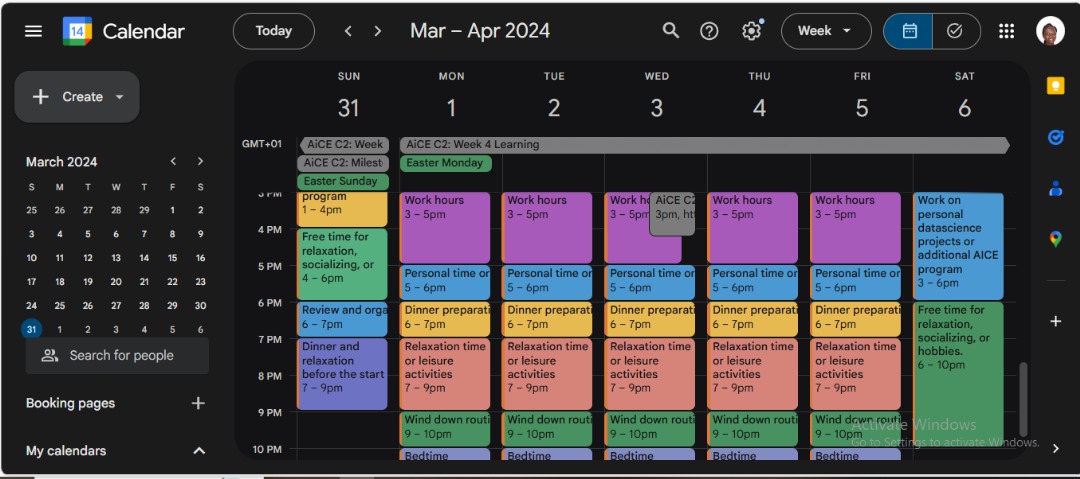Open Google Maps side panel icon
Viewport: 1080px width, 479px height.
pyautogui.click(x=1055, y=239)
